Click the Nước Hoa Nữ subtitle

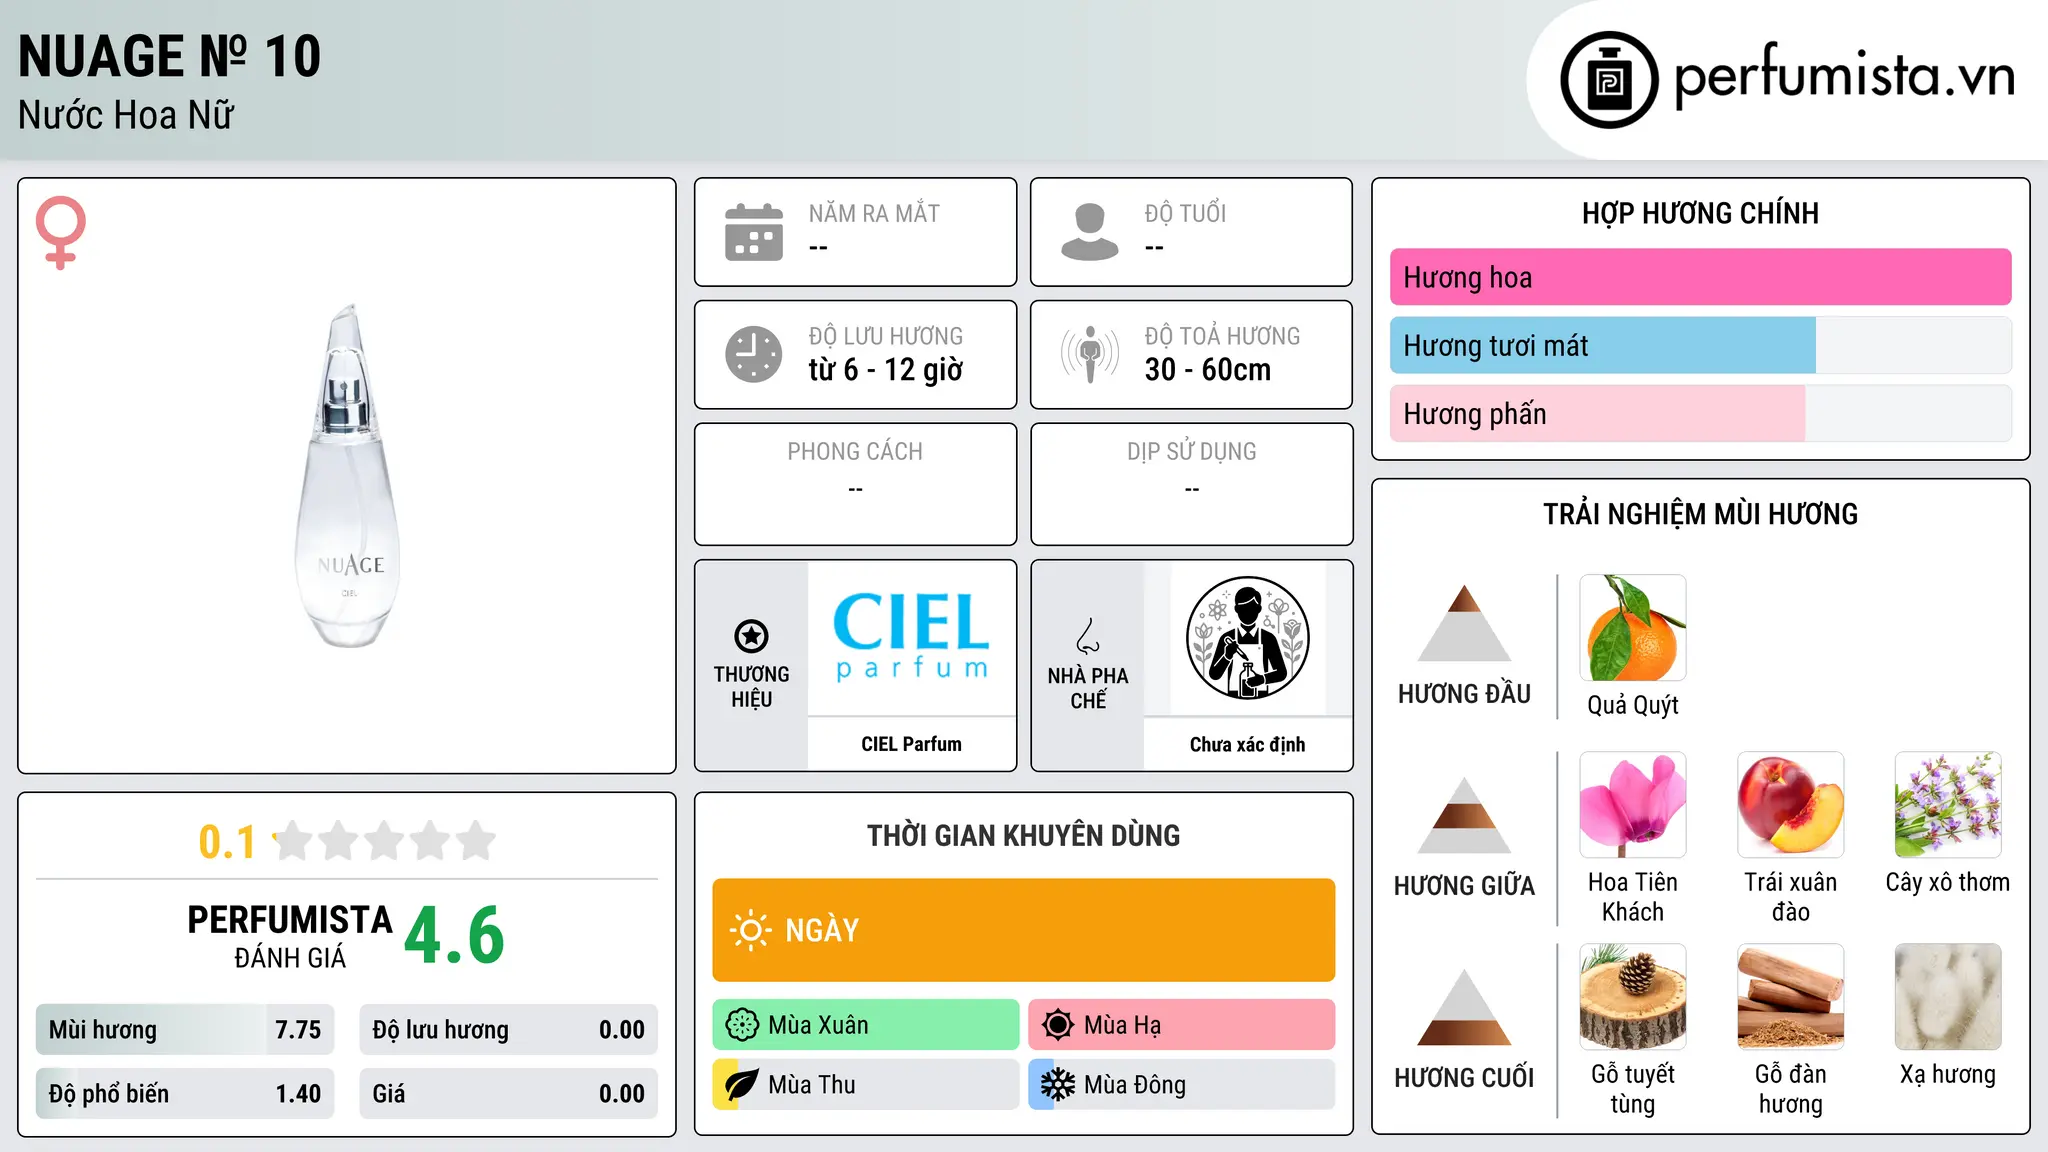pyautogui.click(x=126, y=115)
